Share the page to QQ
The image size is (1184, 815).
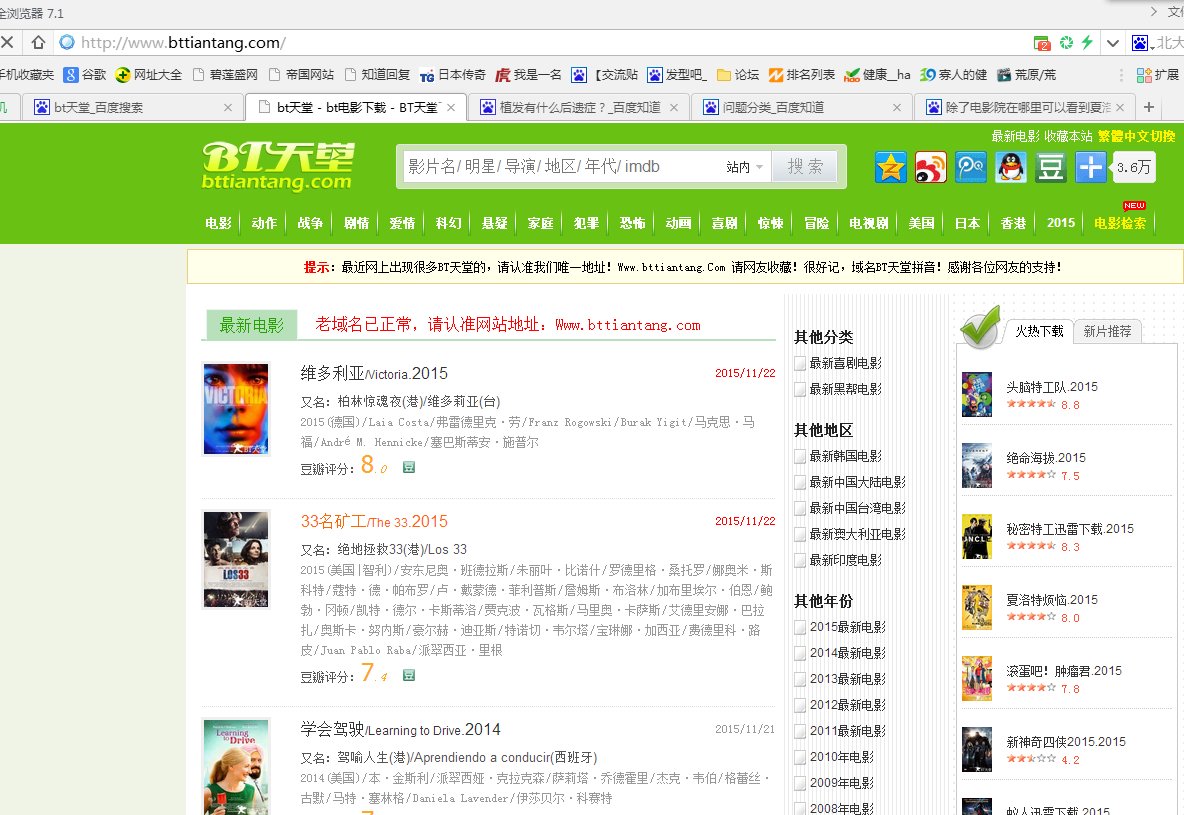click(1009, 168)
